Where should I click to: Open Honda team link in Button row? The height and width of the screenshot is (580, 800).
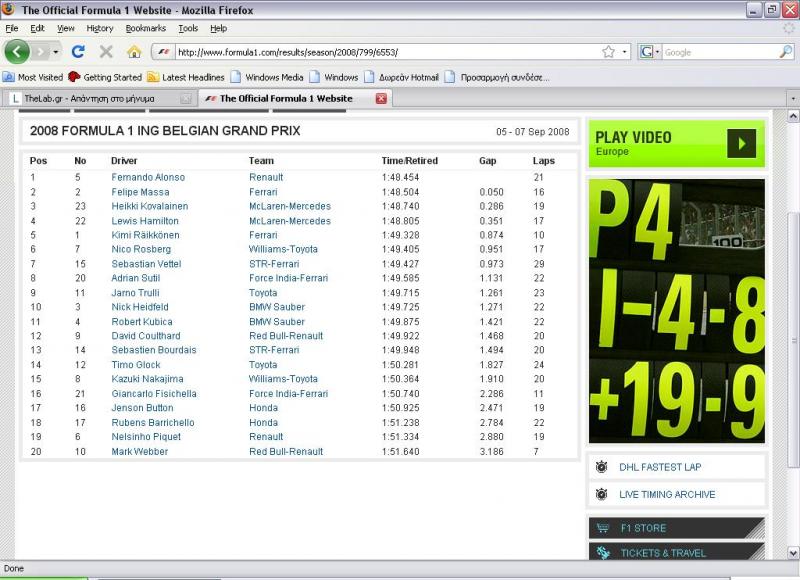263,408
